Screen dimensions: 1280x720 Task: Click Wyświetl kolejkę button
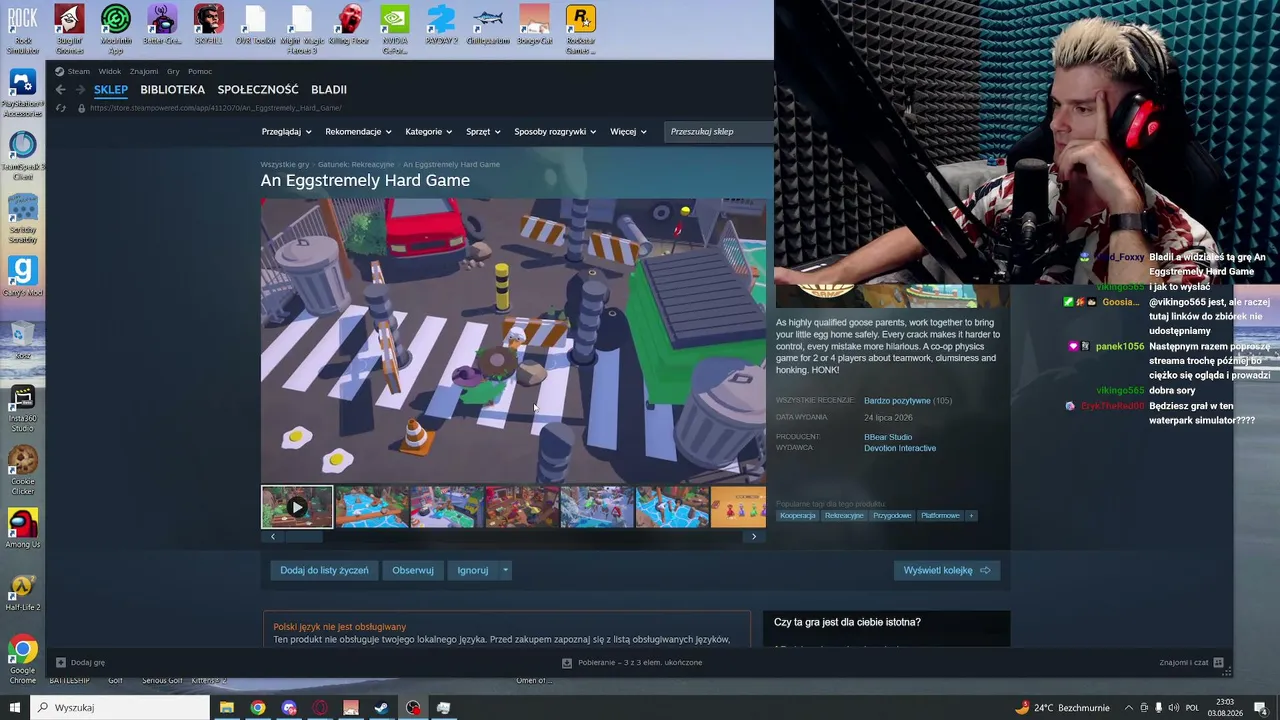coord(946,570)
